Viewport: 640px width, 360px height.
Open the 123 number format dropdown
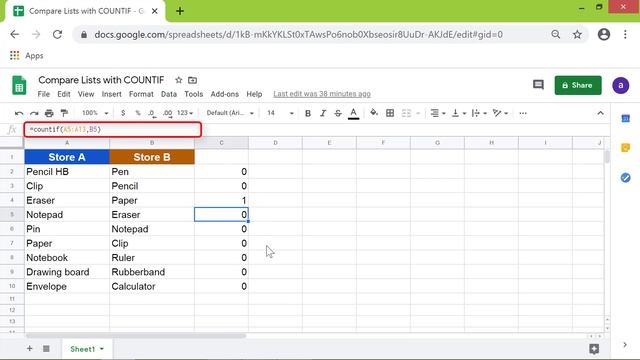(185, 113)
